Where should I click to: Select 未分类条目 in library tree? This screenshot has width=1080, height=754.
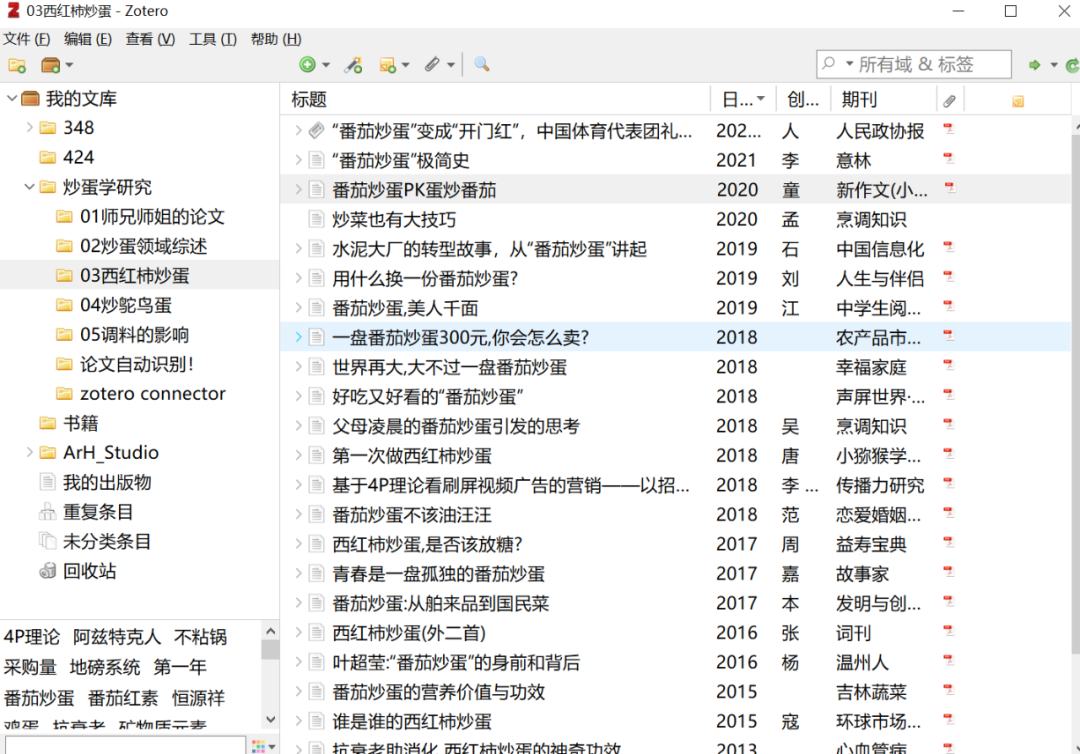point(107,541)
